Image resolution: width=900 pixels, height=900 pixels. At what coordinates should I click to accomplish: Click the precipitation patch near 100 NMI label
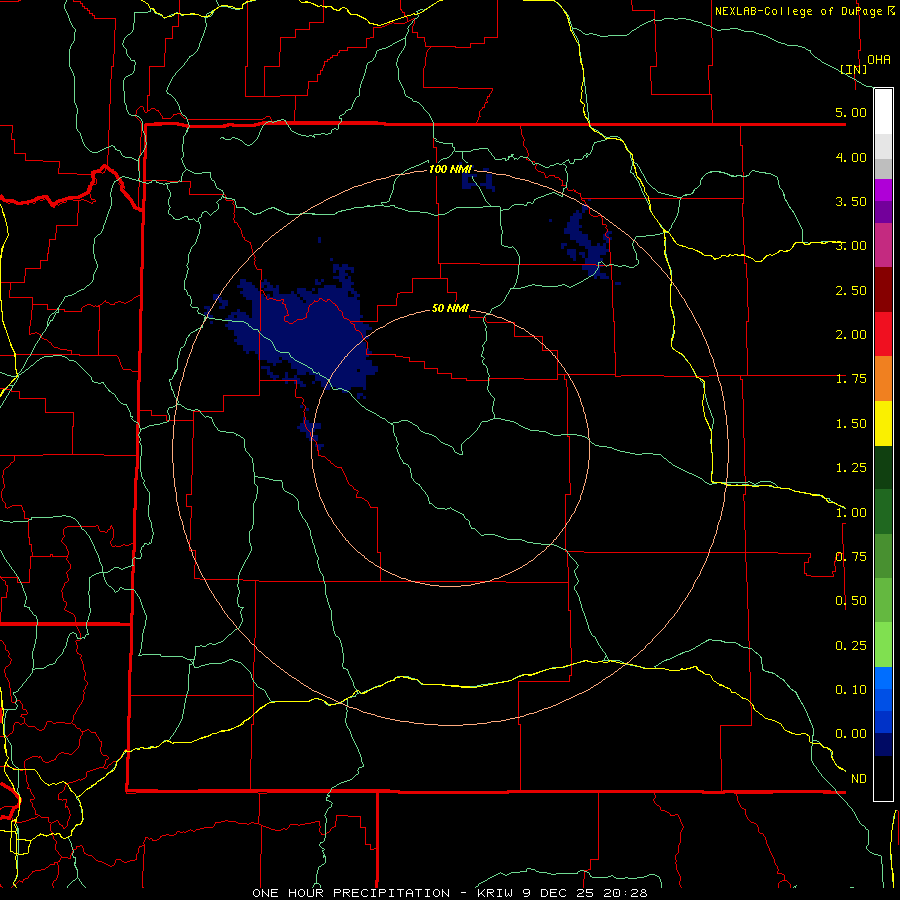click(478, 180)
